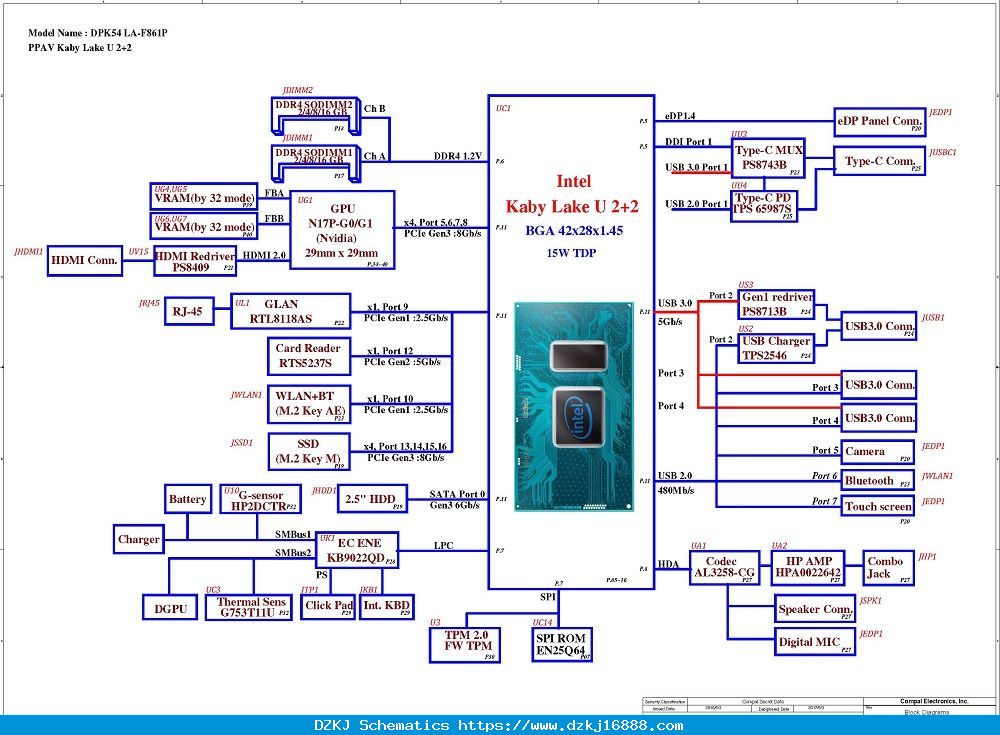Click the Compal Electronics, Inc. title block text
The image size is (1000, 735).
(934, 701)
